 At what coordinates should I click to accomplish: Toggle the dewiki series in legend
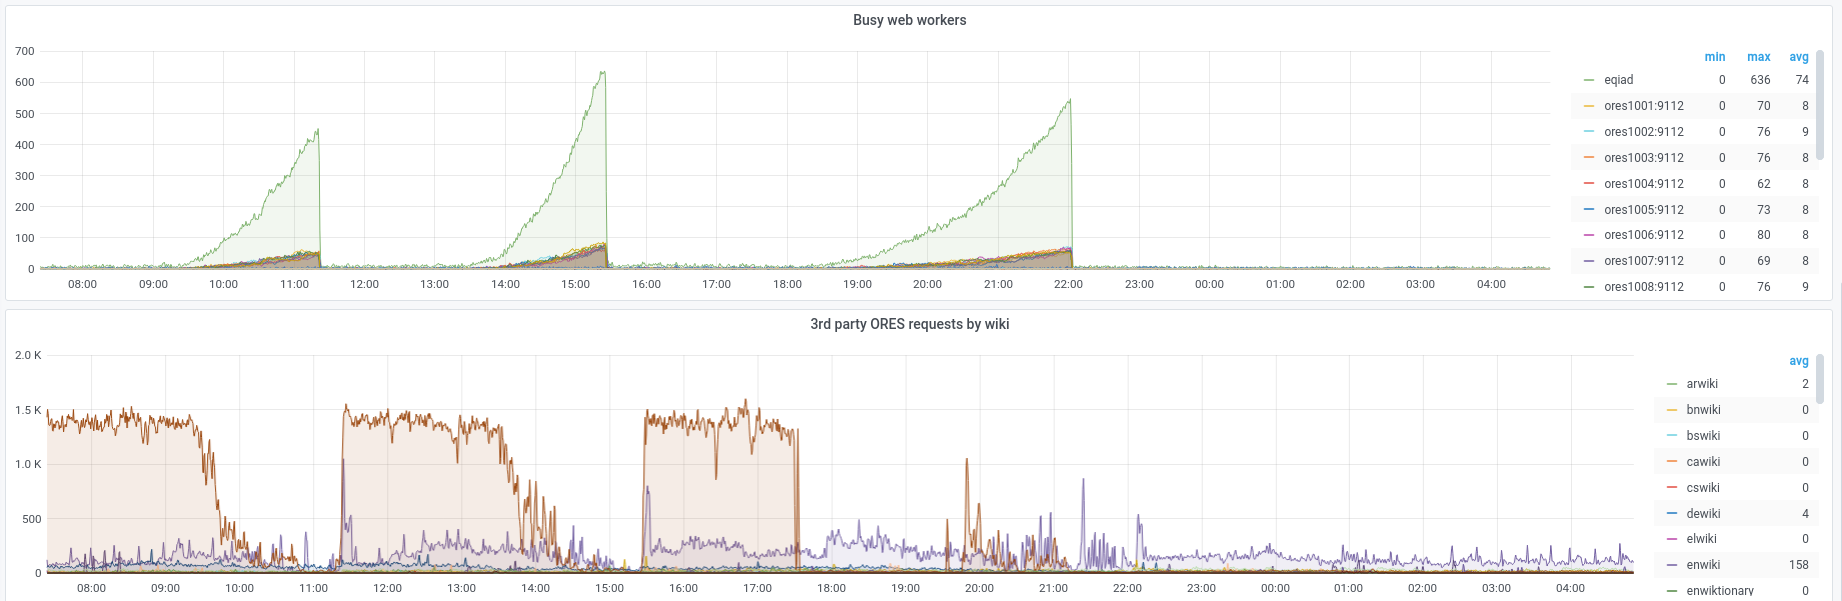pyautogui.click(x=1703, y=514)
